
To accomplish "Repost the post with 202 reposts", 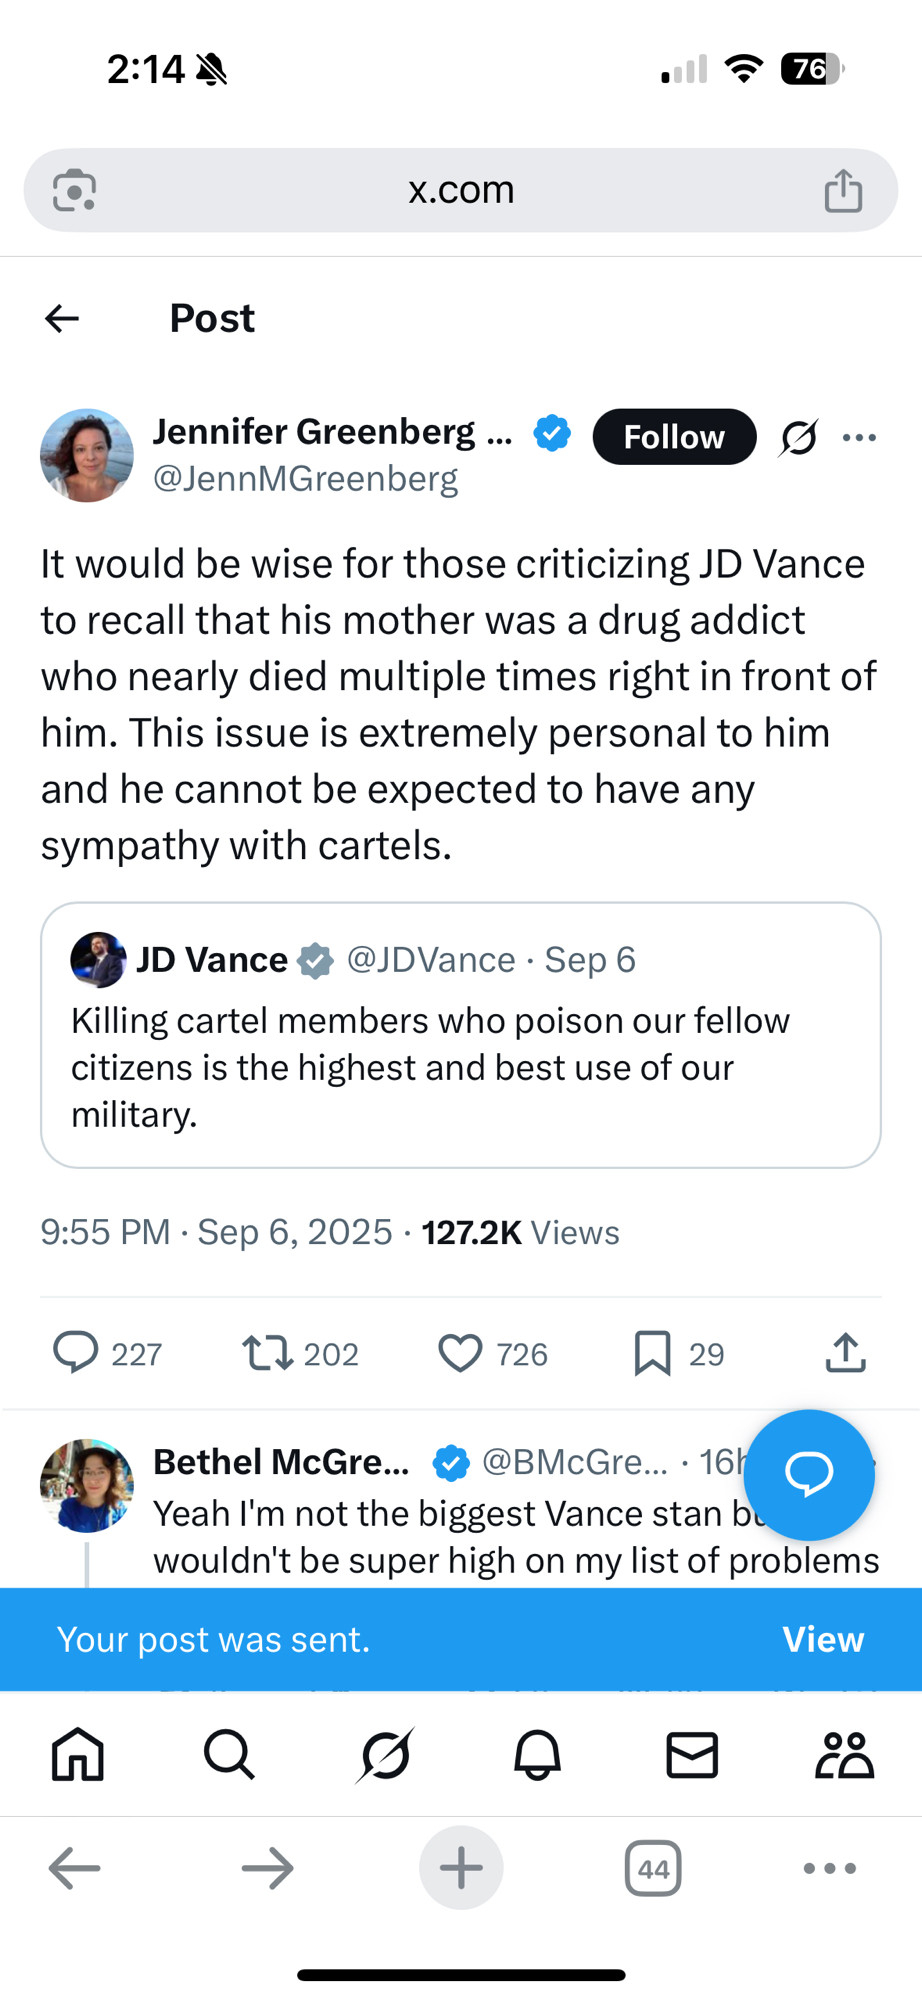I will [x=267, y=1352].
